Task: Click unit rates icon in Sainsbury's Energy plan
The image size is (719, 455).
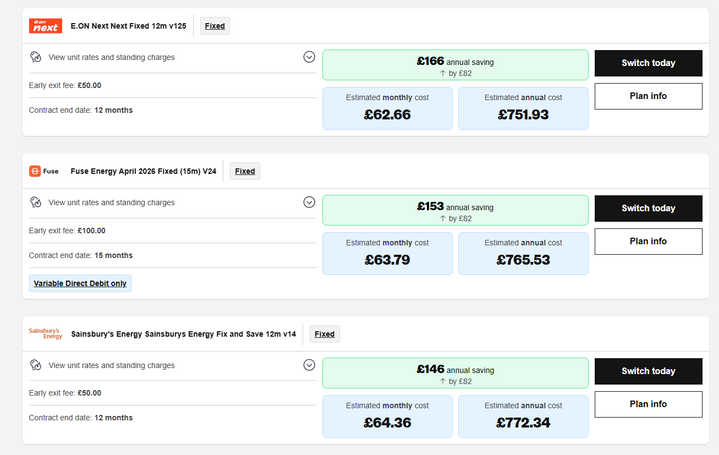Action: click(35, 365)
